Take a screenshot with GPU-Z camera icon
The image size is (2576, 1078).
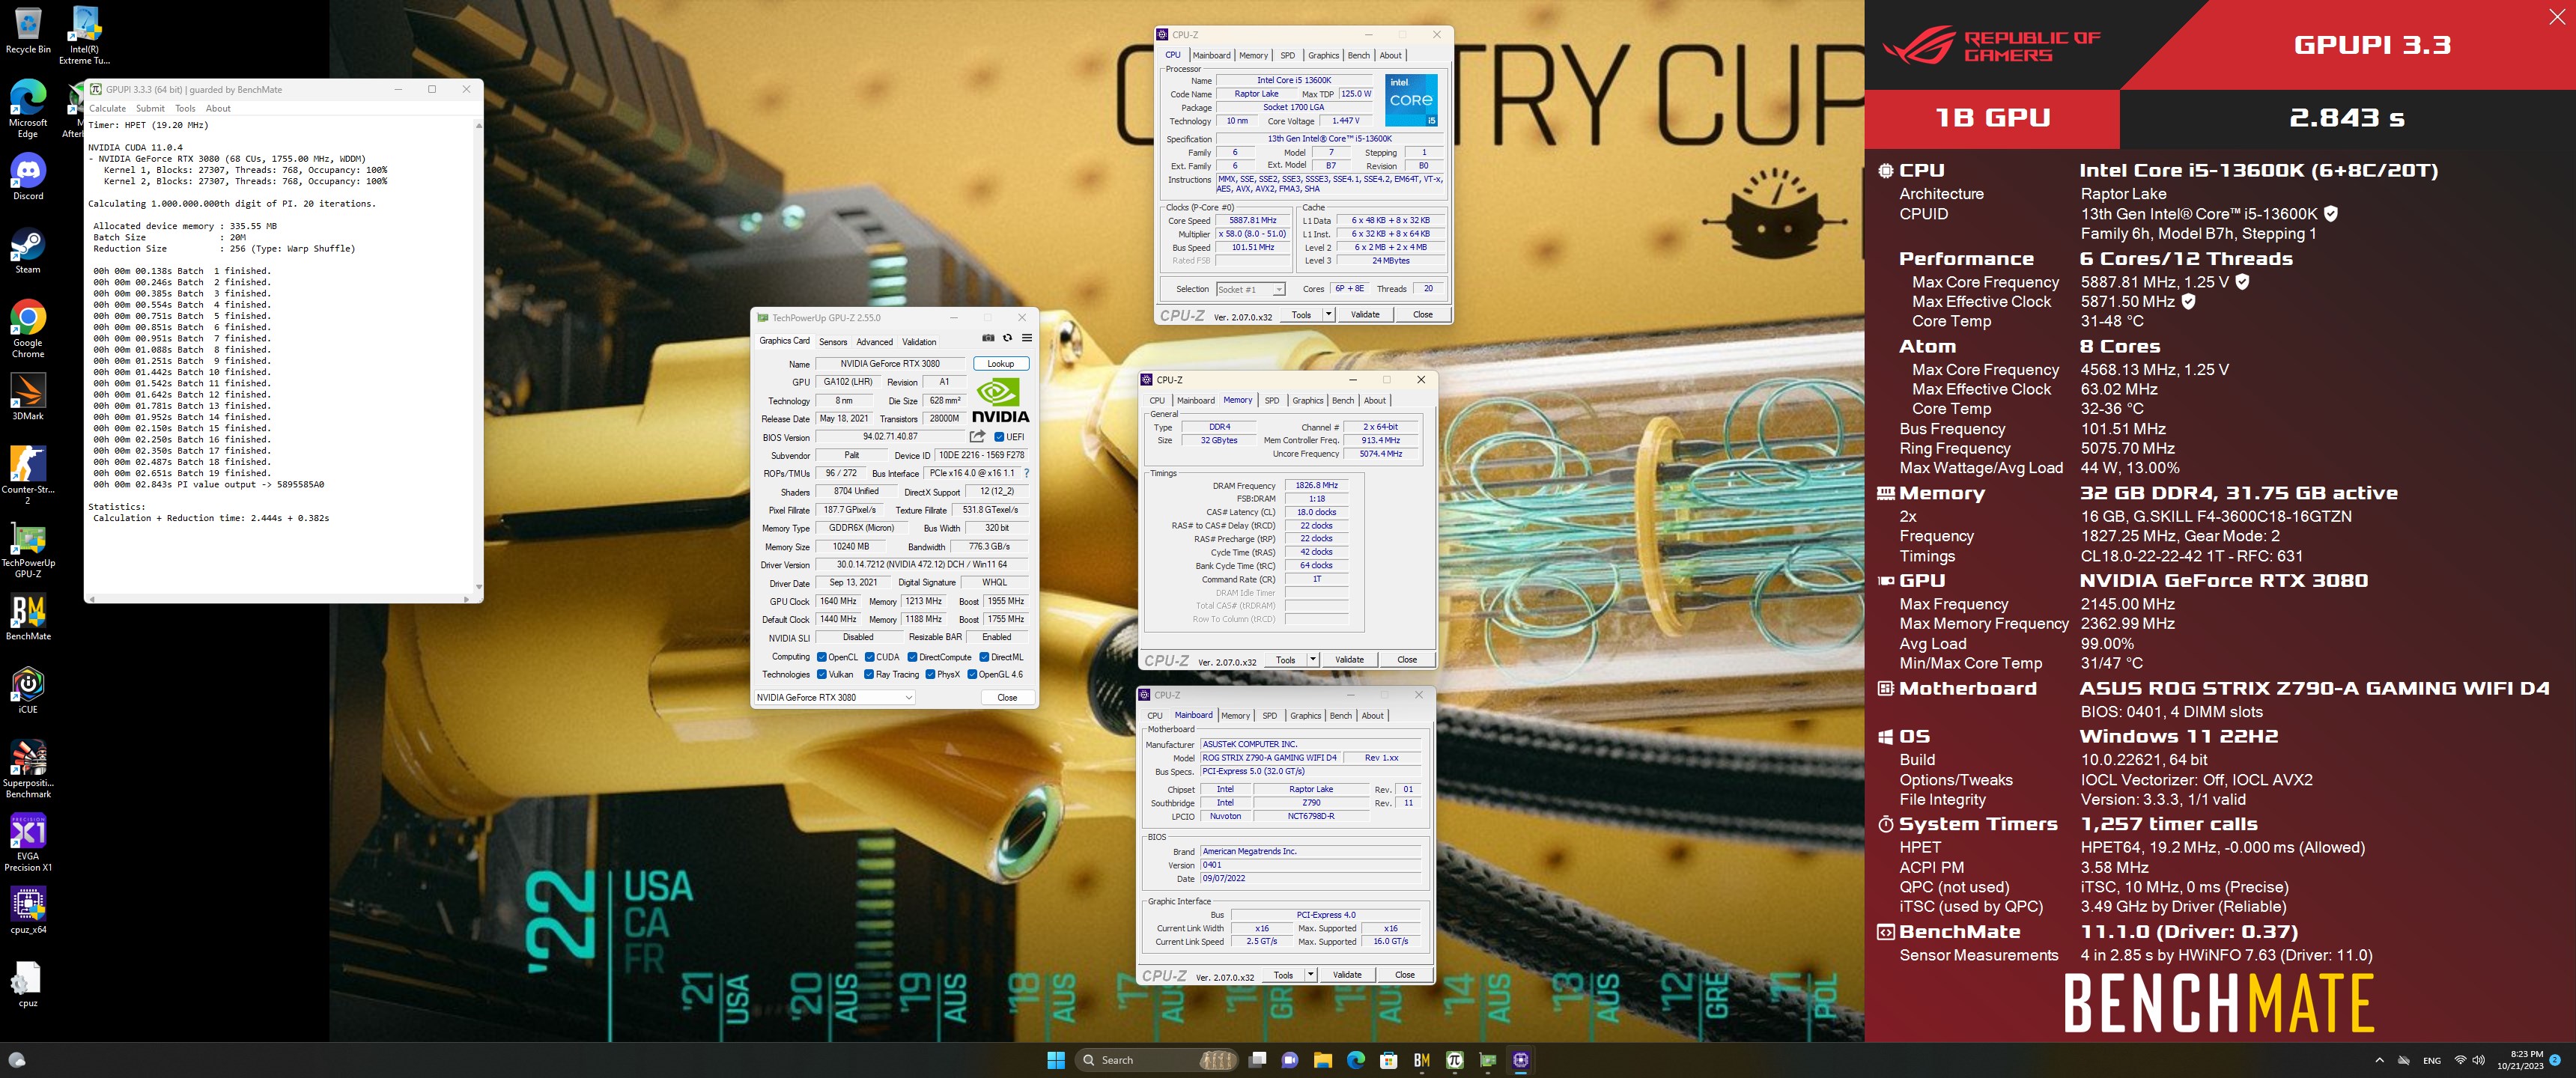coord(988,338)
